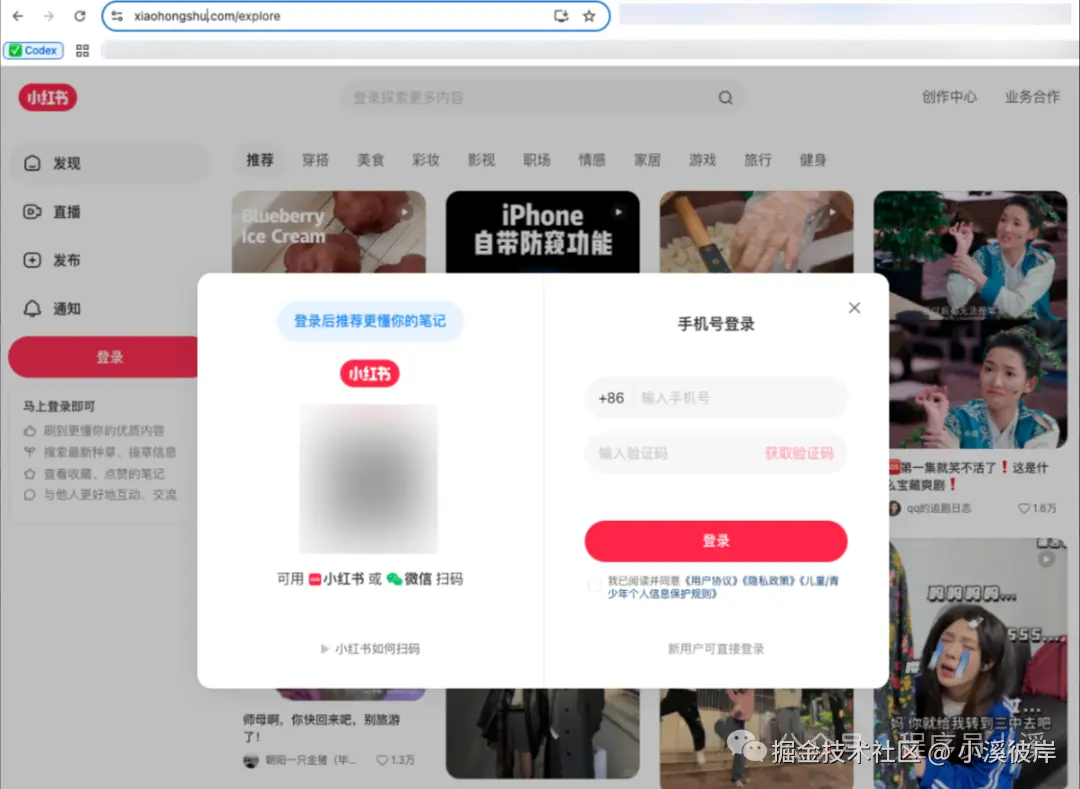The image size is (1080, 789).
Task: Open the Blueberry Ice Cream video thumbnail
Action: [329, 232]
